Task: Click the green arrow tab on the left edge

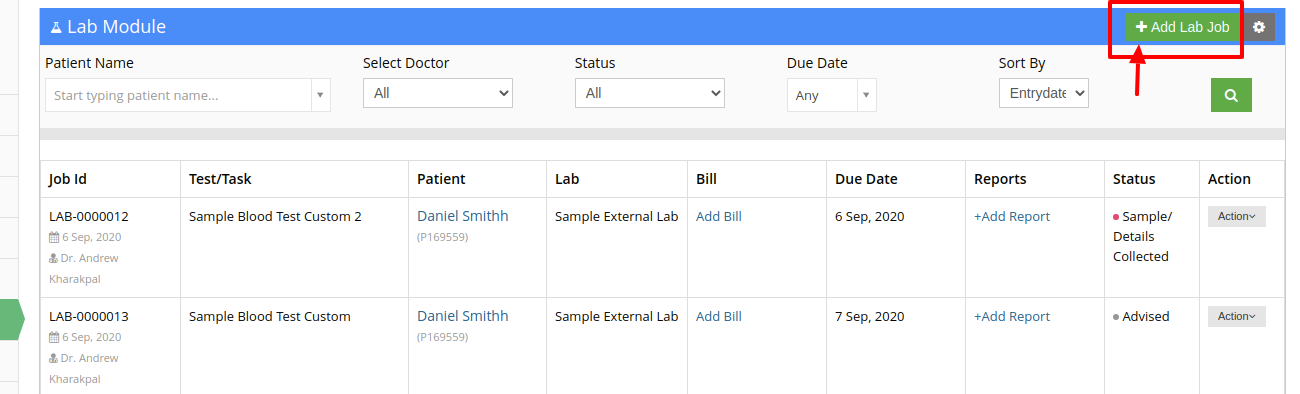Action: tap(12, 319)
